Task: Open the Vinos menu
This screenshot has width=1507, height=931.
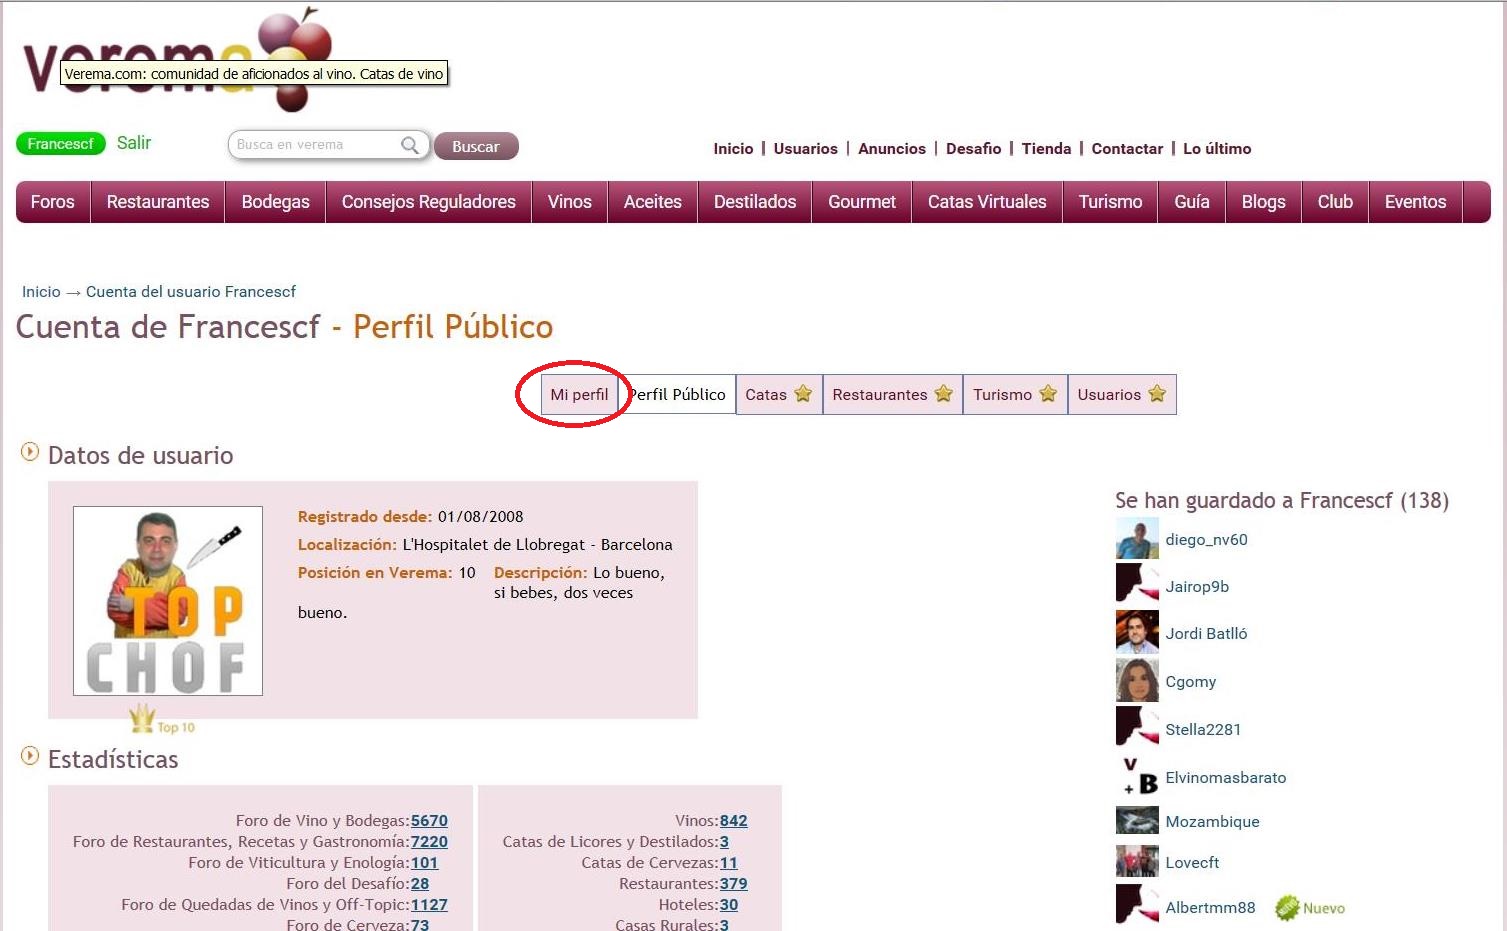Action: [570, 202]
